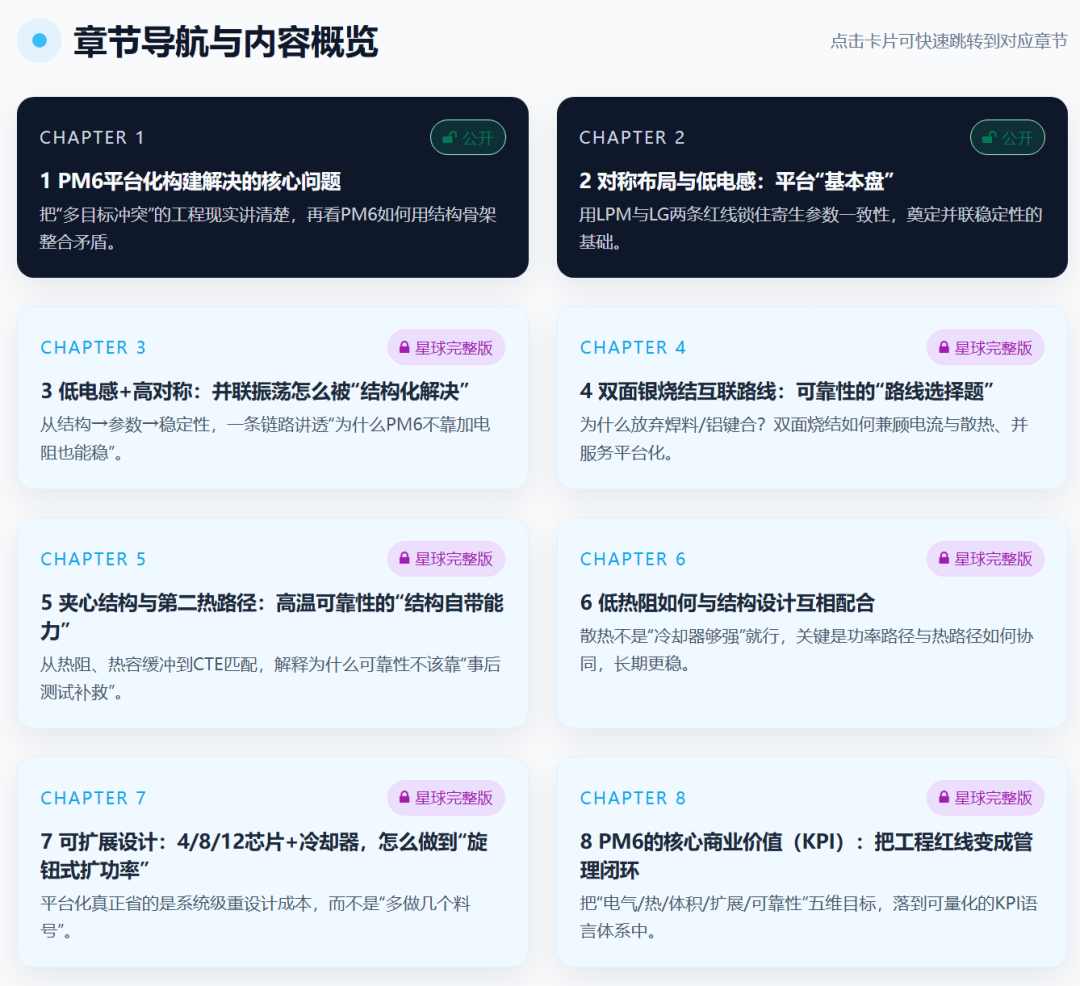The height and width of the screenshot is (986, 1080).
Task: Click the blue dot icon beside the section title
Action: pyautogui.click(x=38, y=40)
